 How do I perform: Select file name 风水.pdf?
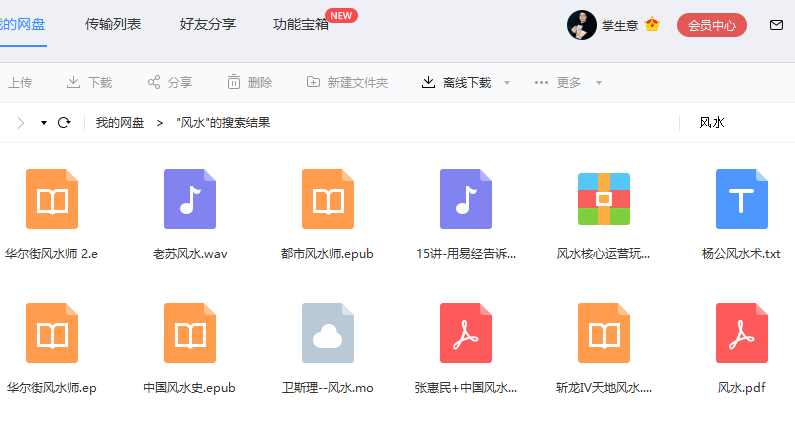[741, 388]
